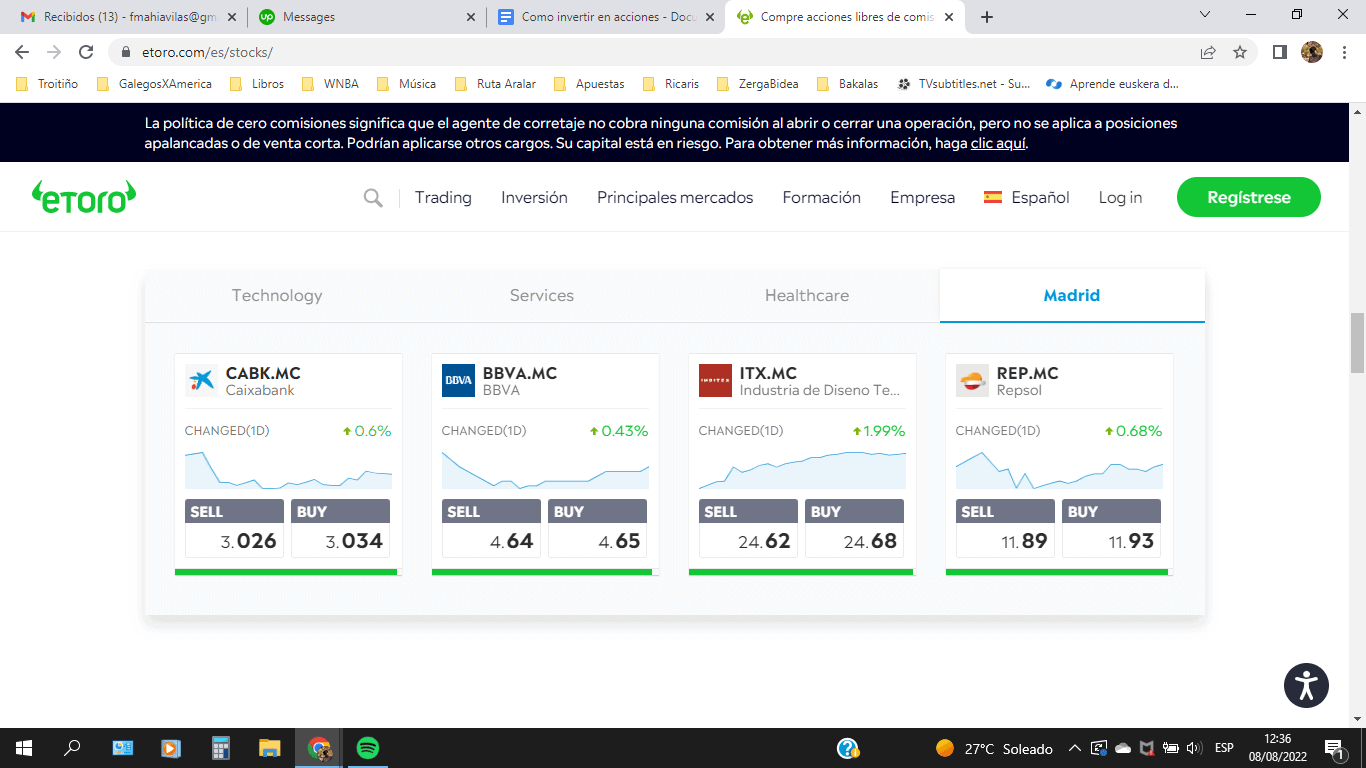
Task: Click the ESP keyboard language indicator
Action: pyautogui.click(x=1224, y=748)
